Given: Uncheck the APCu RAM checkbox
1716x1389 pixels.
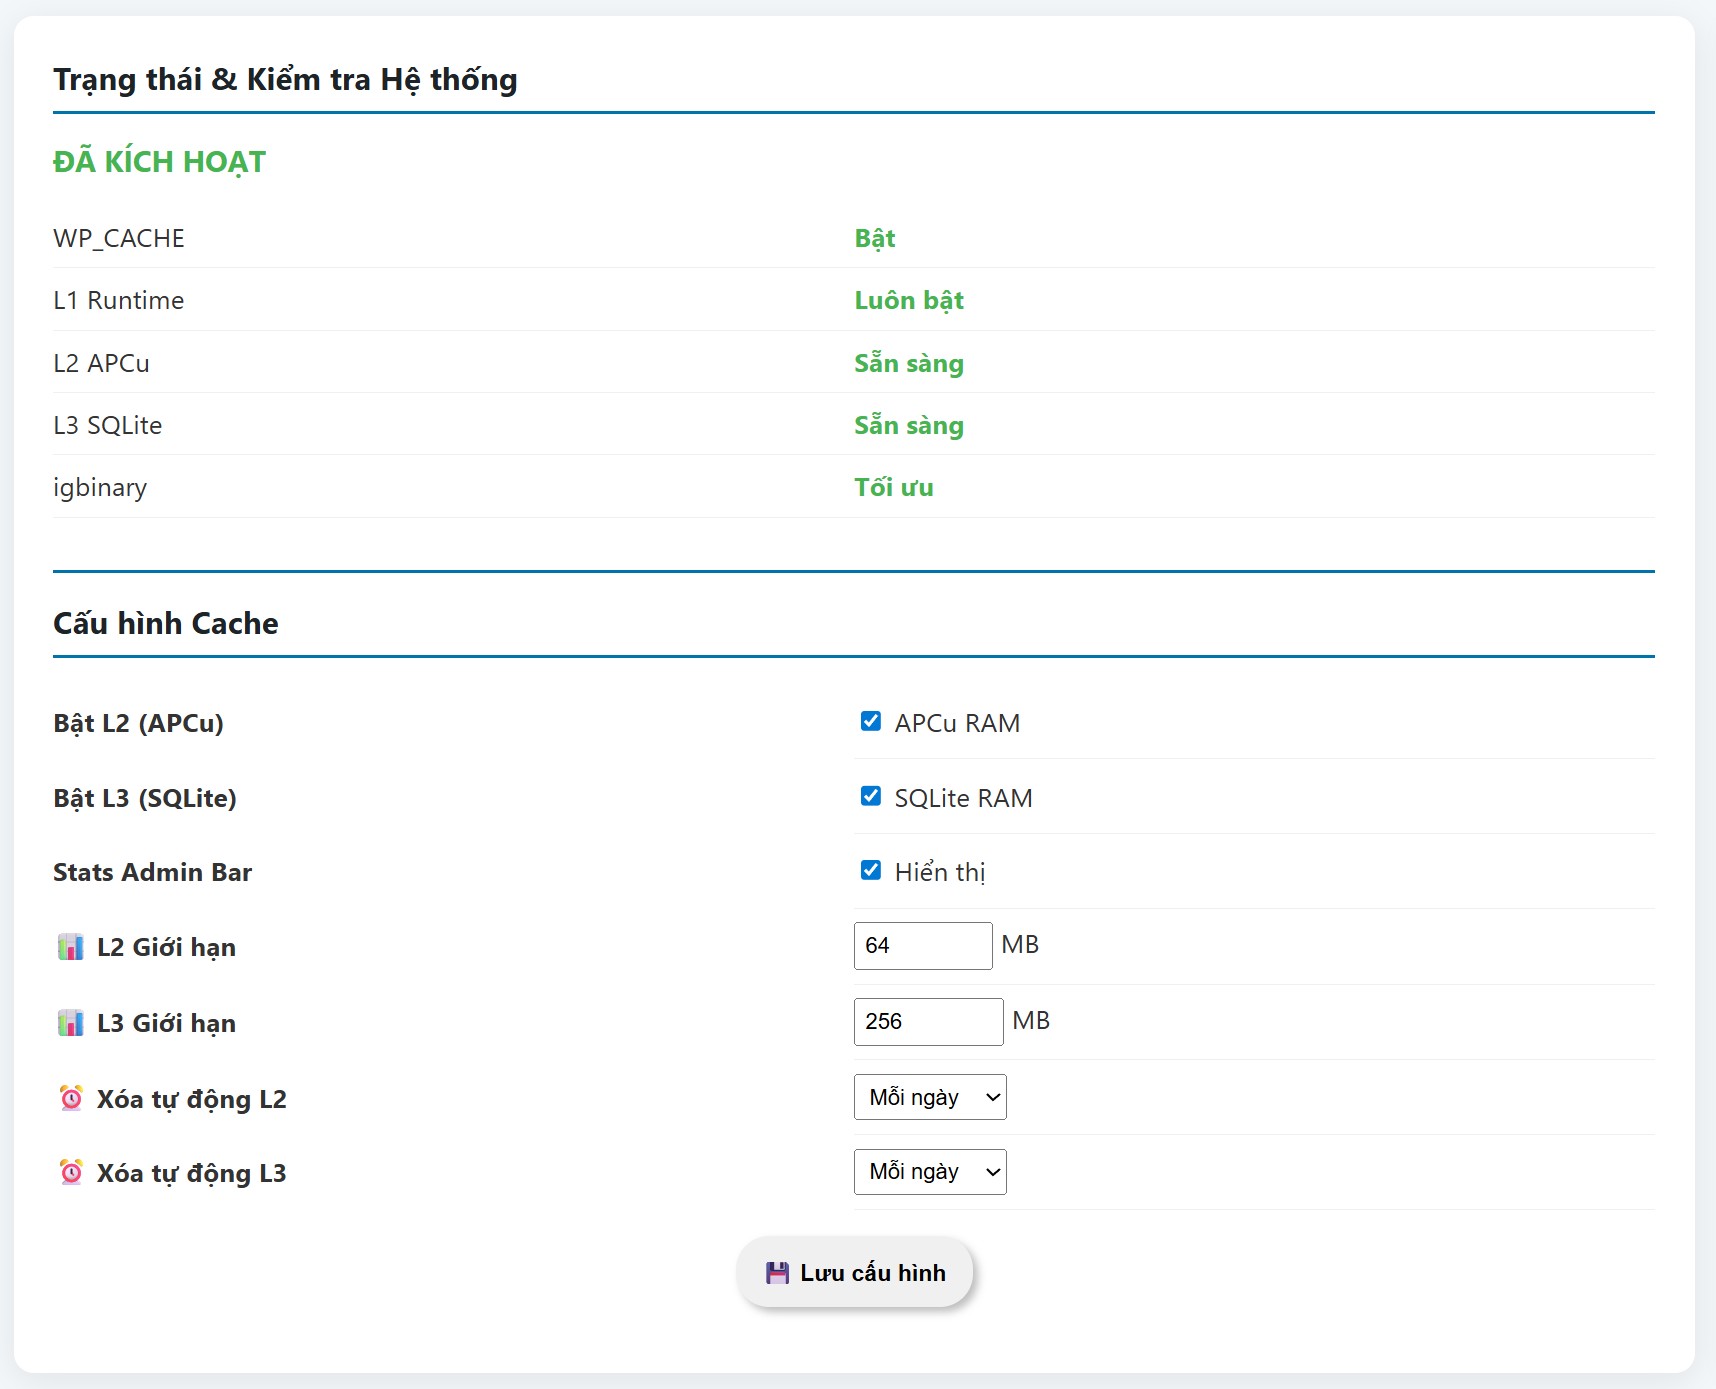Looking at the screenshot, I should tap(871, 722).
